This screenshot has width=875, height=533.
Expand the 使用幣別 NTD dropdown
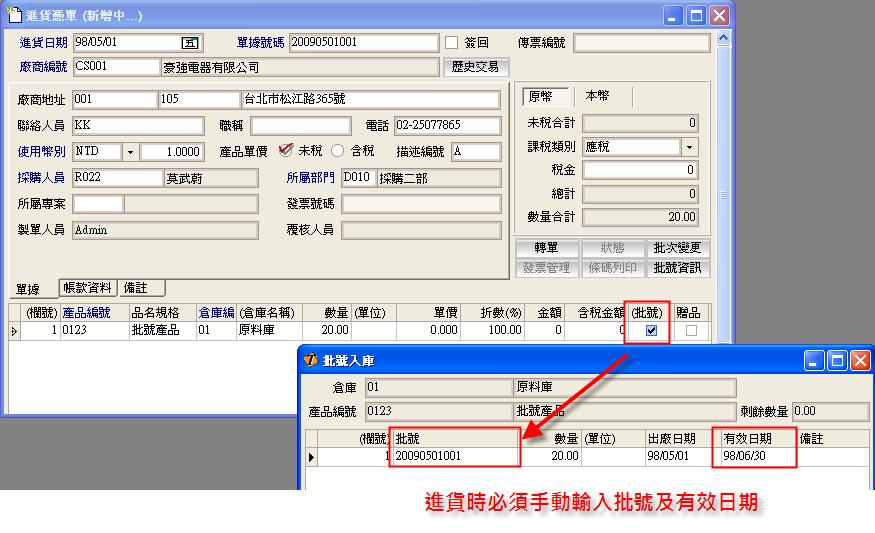coord(130,152)
